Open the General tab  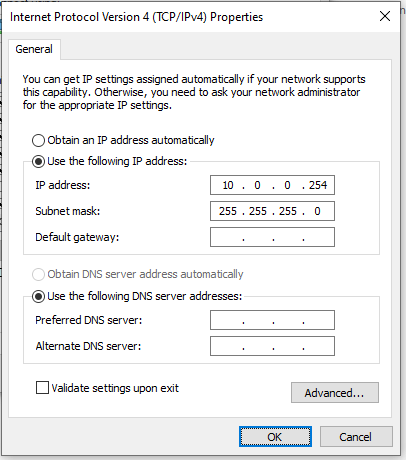(34, 49)
